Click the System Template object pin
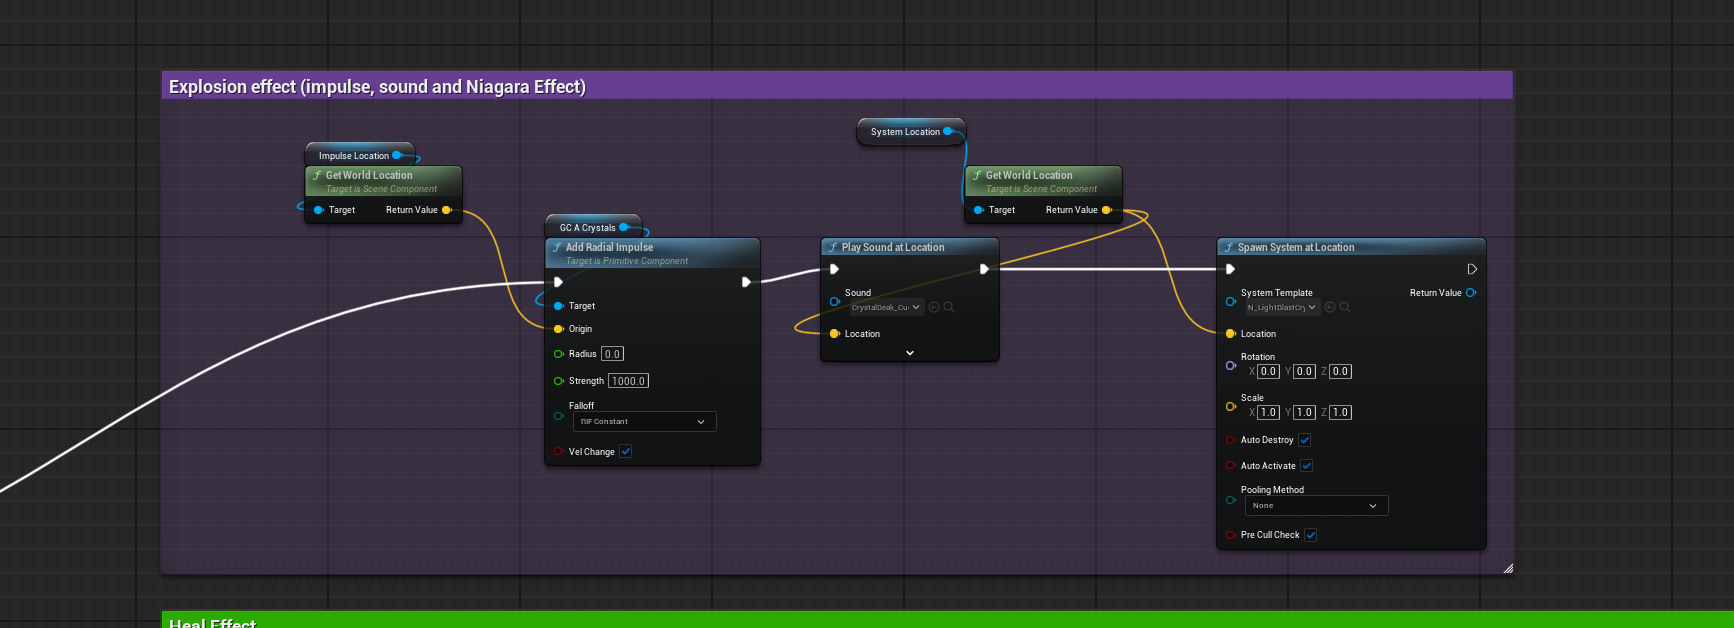The width and height of the screenshot is (1734, 628). (1231, 301)
